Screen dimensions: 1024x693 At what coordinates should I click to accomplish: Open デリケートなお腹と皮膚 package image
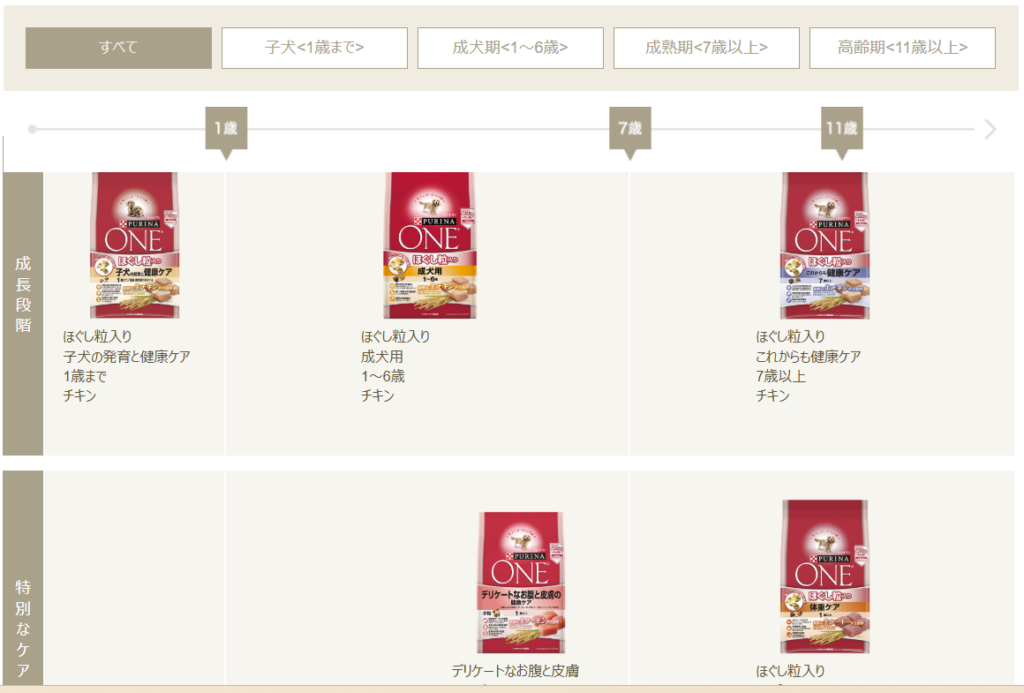(x=521, y=583)
